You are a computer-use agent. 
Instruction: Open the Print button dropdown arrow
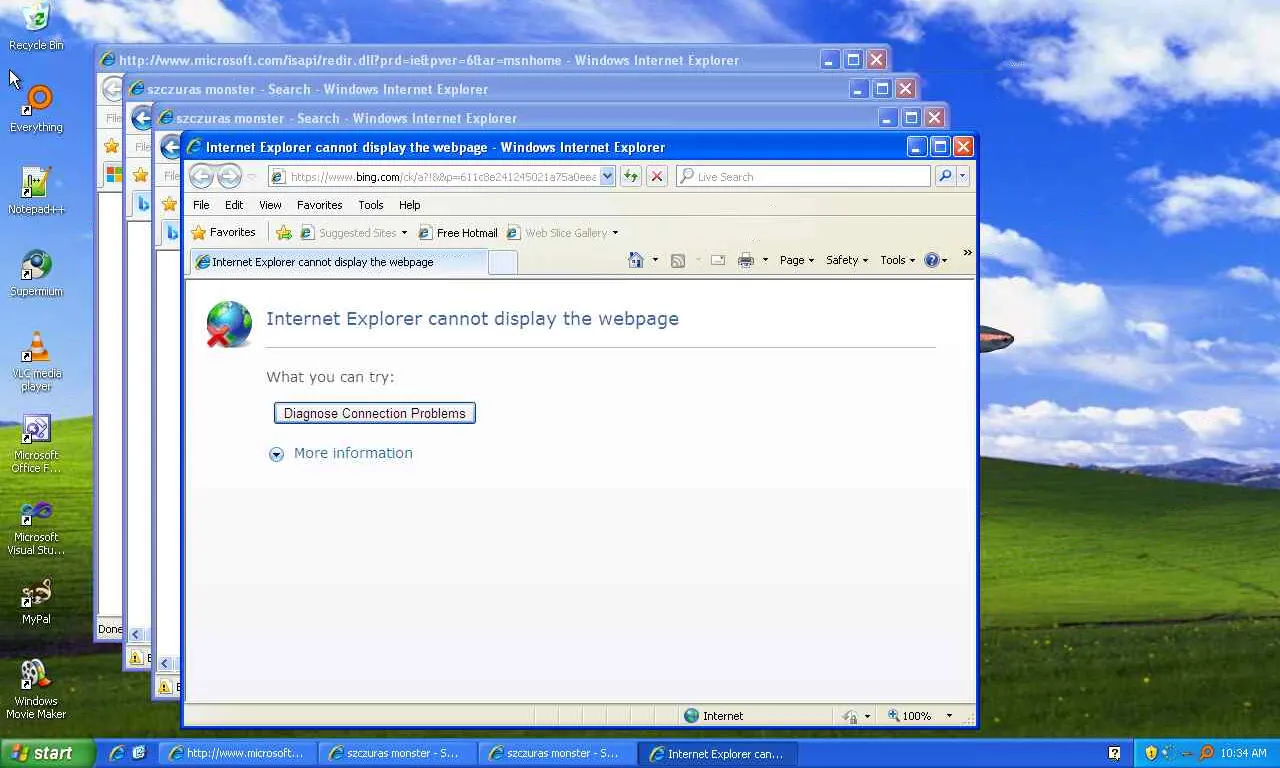point(765,260)
